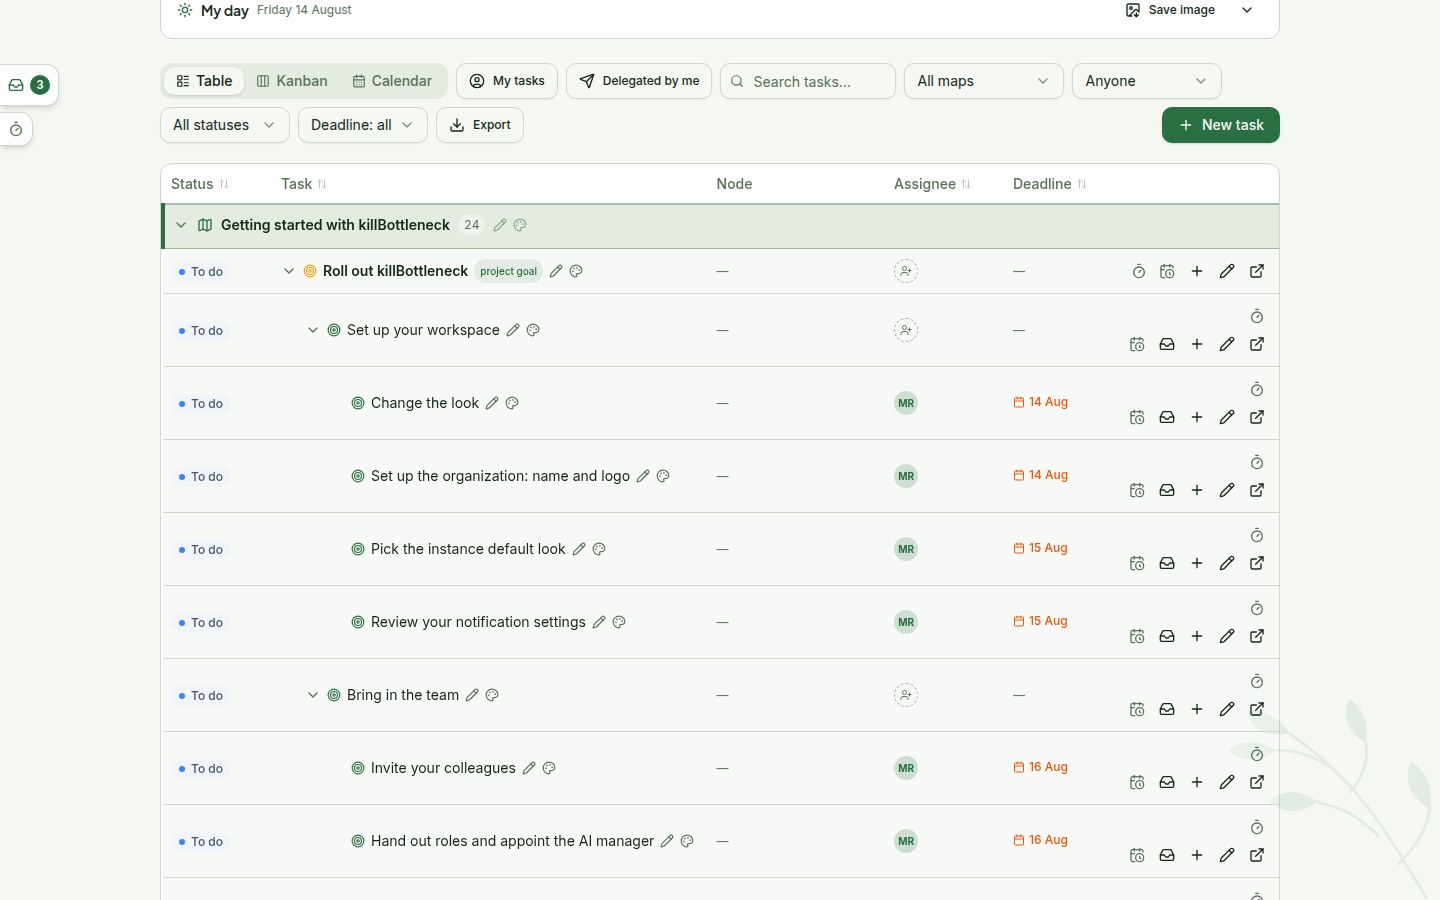Open Roll out killBottleneck in external view
This screenshot has height=900, width=1440.
(1257, 271)
